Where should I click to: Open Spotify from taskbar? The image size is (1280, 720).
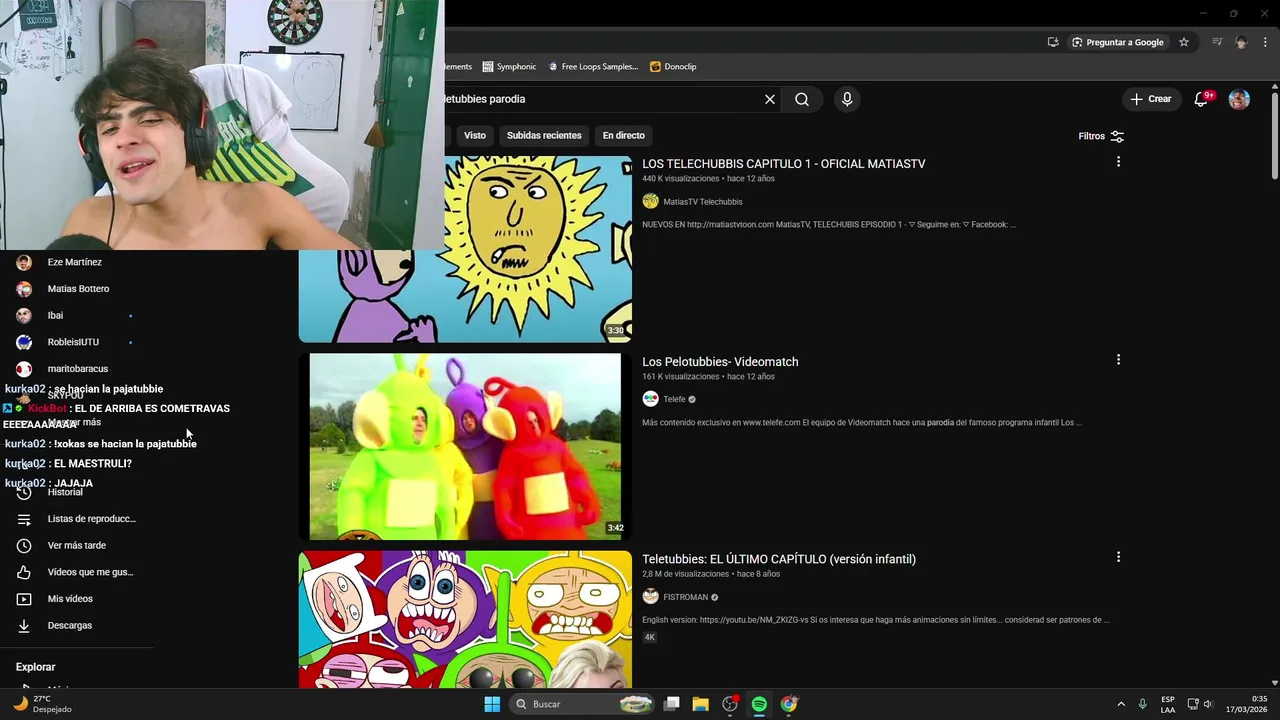point(759,704)
